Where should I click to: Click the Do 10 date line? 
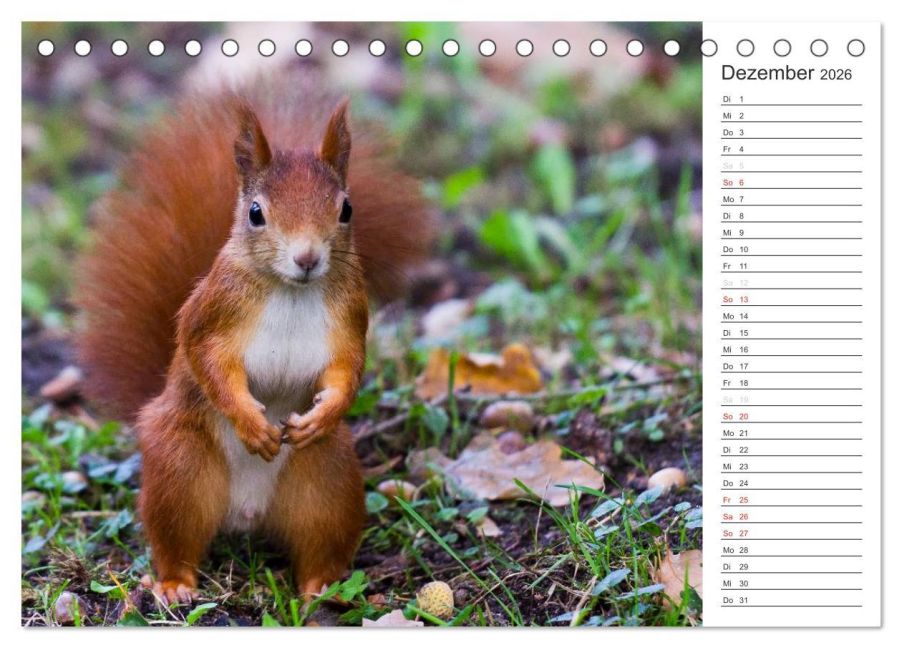tap(792, 249)
